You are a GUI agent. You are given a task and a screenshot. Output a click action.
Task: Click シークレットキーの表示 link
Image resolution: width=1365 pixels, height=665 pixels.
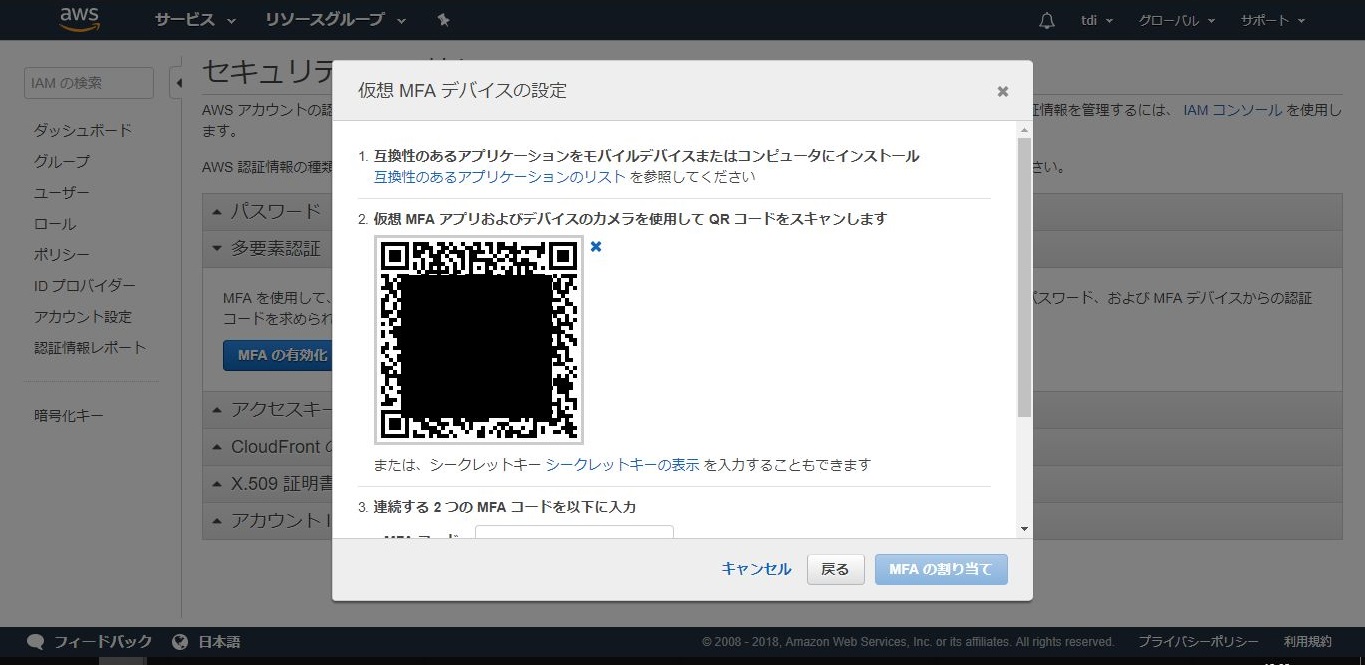622,464
